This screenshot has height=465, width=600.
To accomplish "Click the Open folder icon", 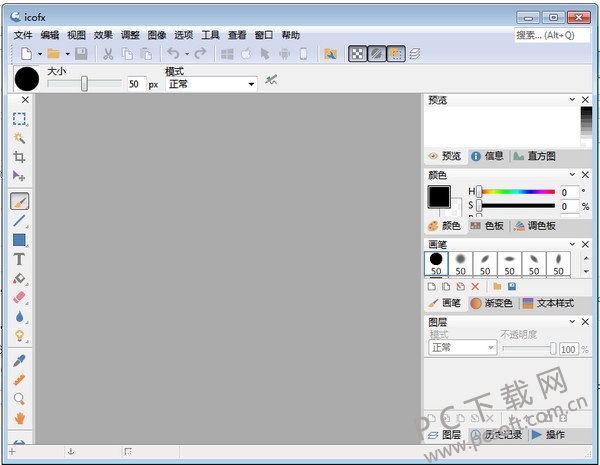I will tap(54, 54).
